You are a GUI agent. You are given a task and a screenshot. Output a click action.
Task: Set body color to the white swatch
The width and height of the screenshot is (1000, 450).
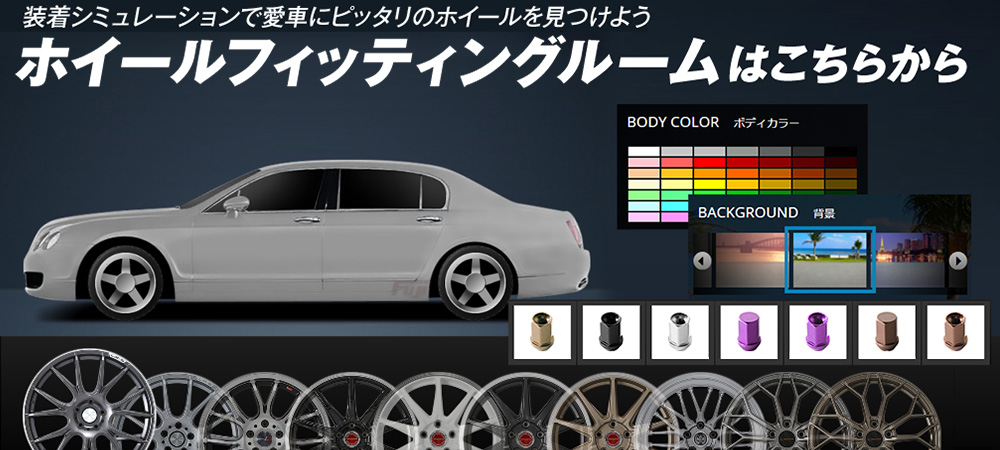click(643, 152)
